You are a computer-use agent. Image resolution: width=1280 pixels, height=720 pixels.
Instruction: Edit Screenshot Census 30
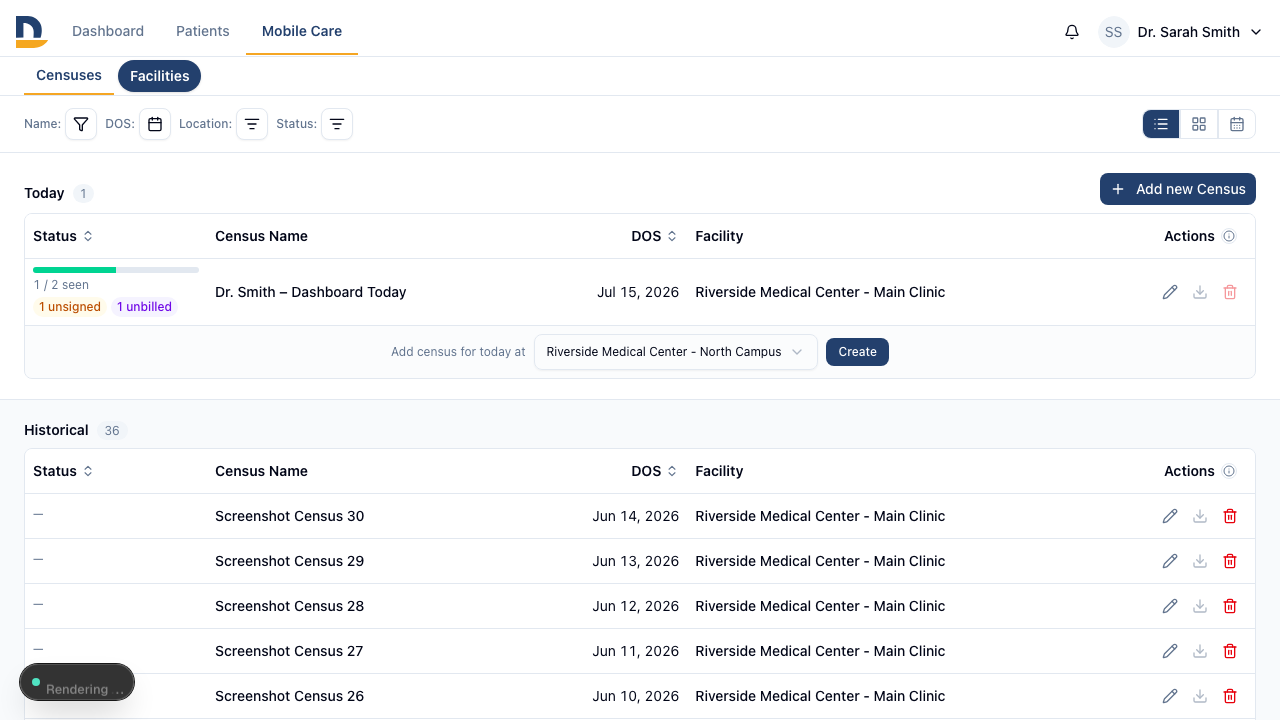(1170, 516)
